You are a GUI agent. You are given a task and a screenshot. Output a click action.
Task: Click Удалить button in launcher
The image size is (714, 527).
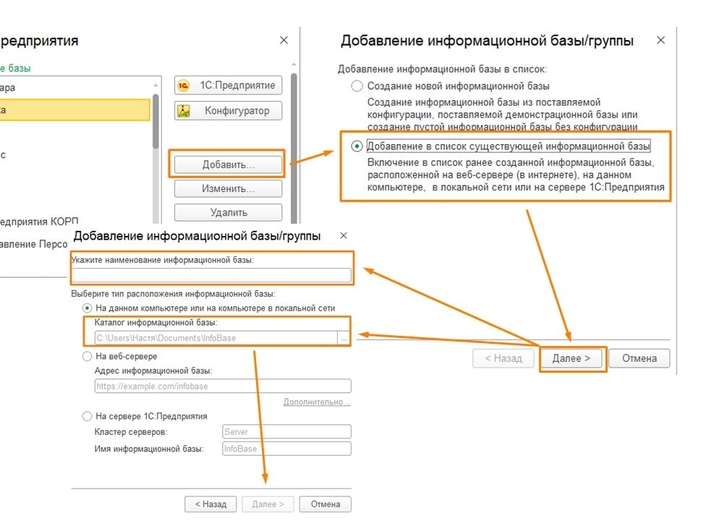(228, 212)
